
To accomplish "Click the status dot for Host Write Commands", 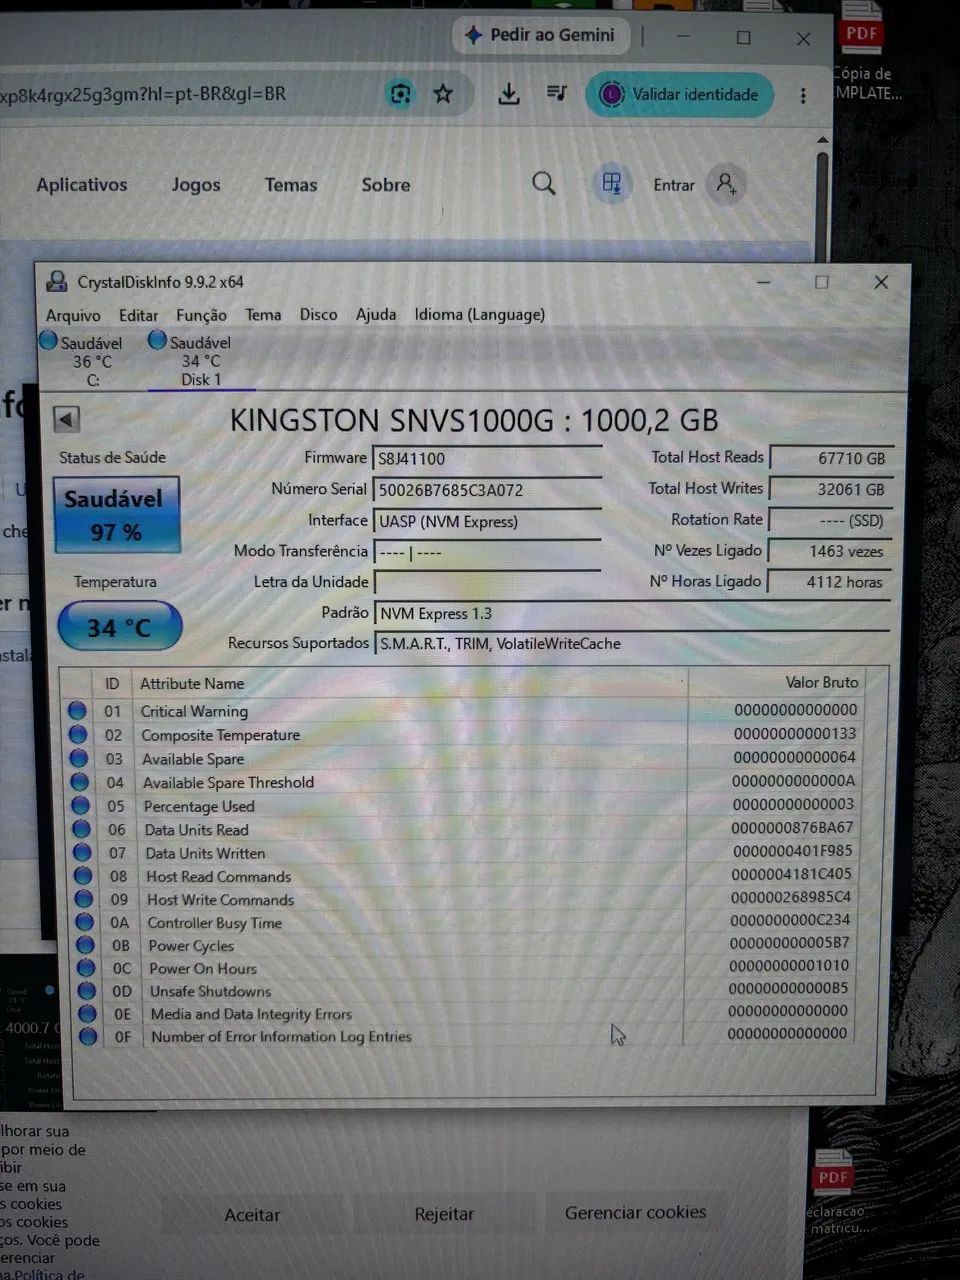I will pyautogui.click(x=84, y=899).
